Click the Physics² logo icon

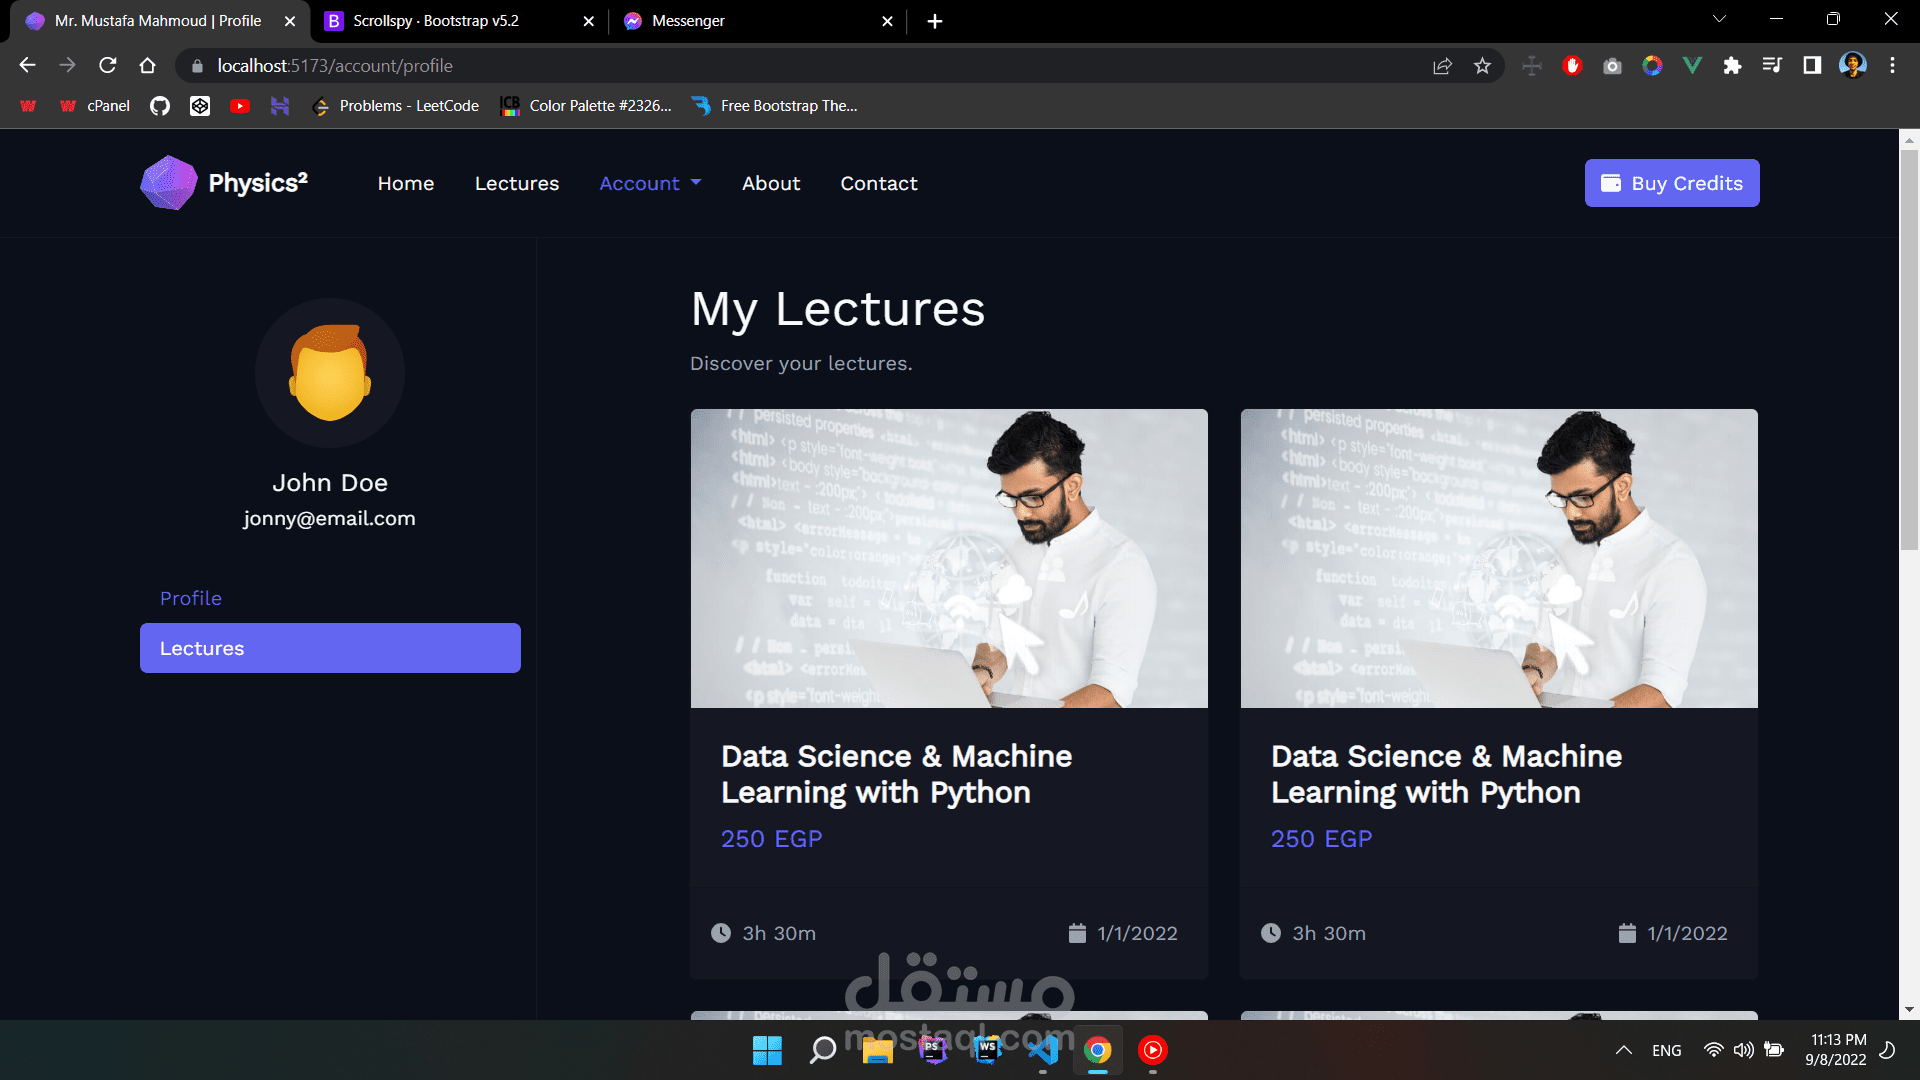pos(169,183)
